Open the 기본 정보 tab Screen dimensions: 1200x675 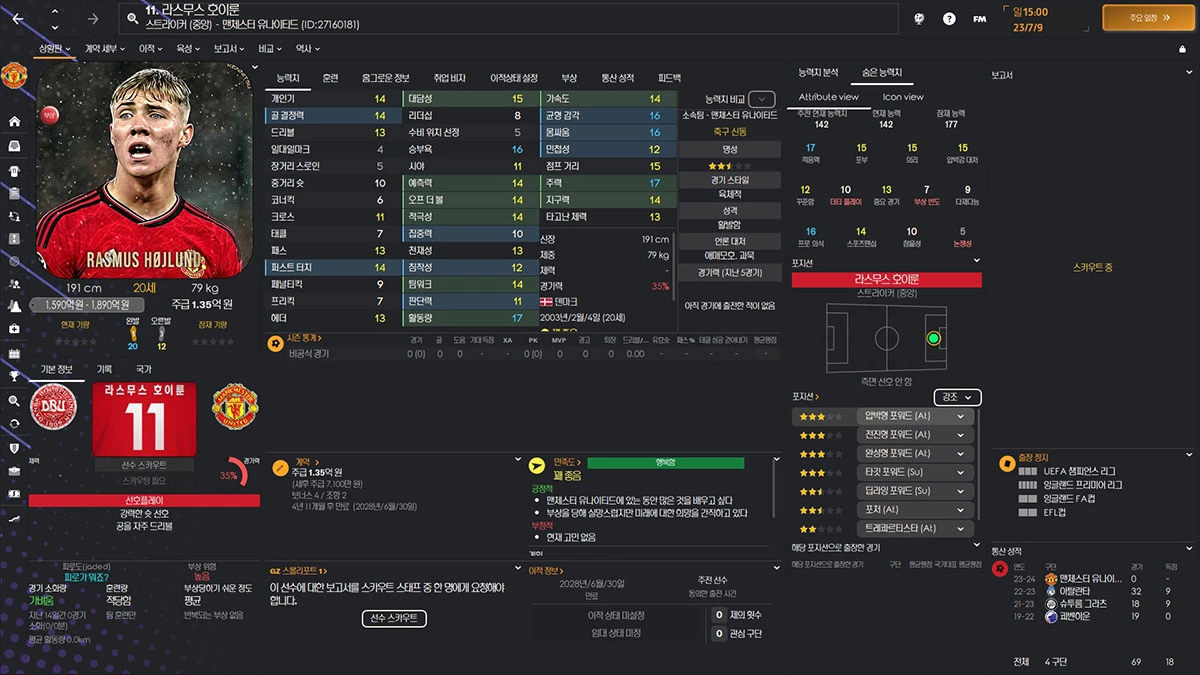tap(56, 368)
